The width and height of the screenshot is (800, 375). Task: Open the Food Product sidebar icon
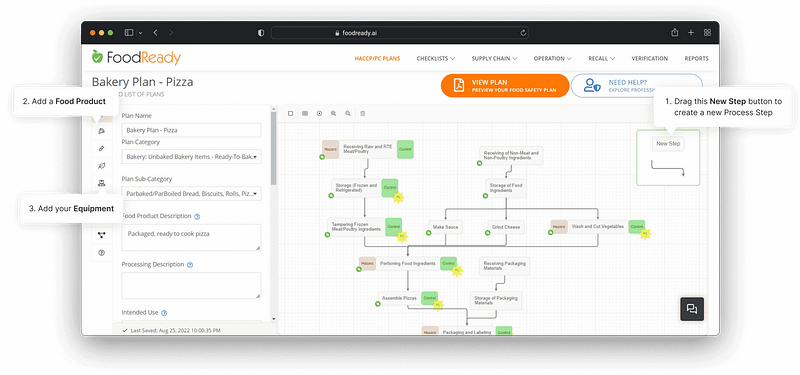(x=101, y=131)
